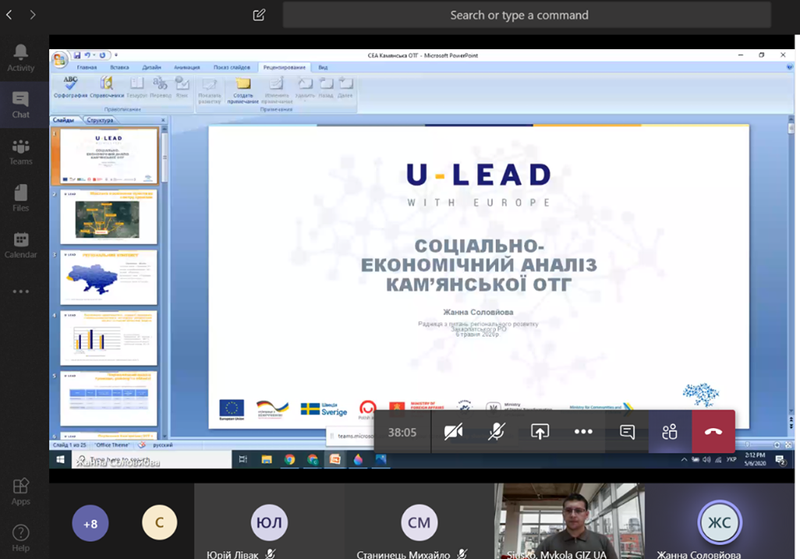Focus the Search or type a command box
The height and width of the screenshot is (559, 800).
point(527,15)
